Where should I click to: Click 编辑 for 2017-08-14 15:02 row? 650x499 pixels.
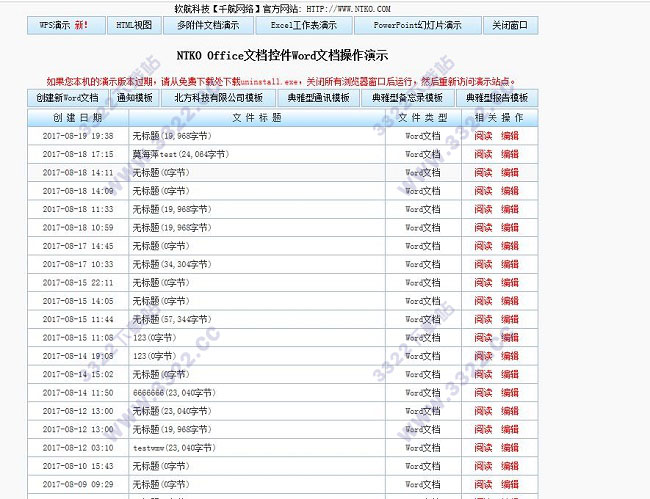(x=510, y=374)
